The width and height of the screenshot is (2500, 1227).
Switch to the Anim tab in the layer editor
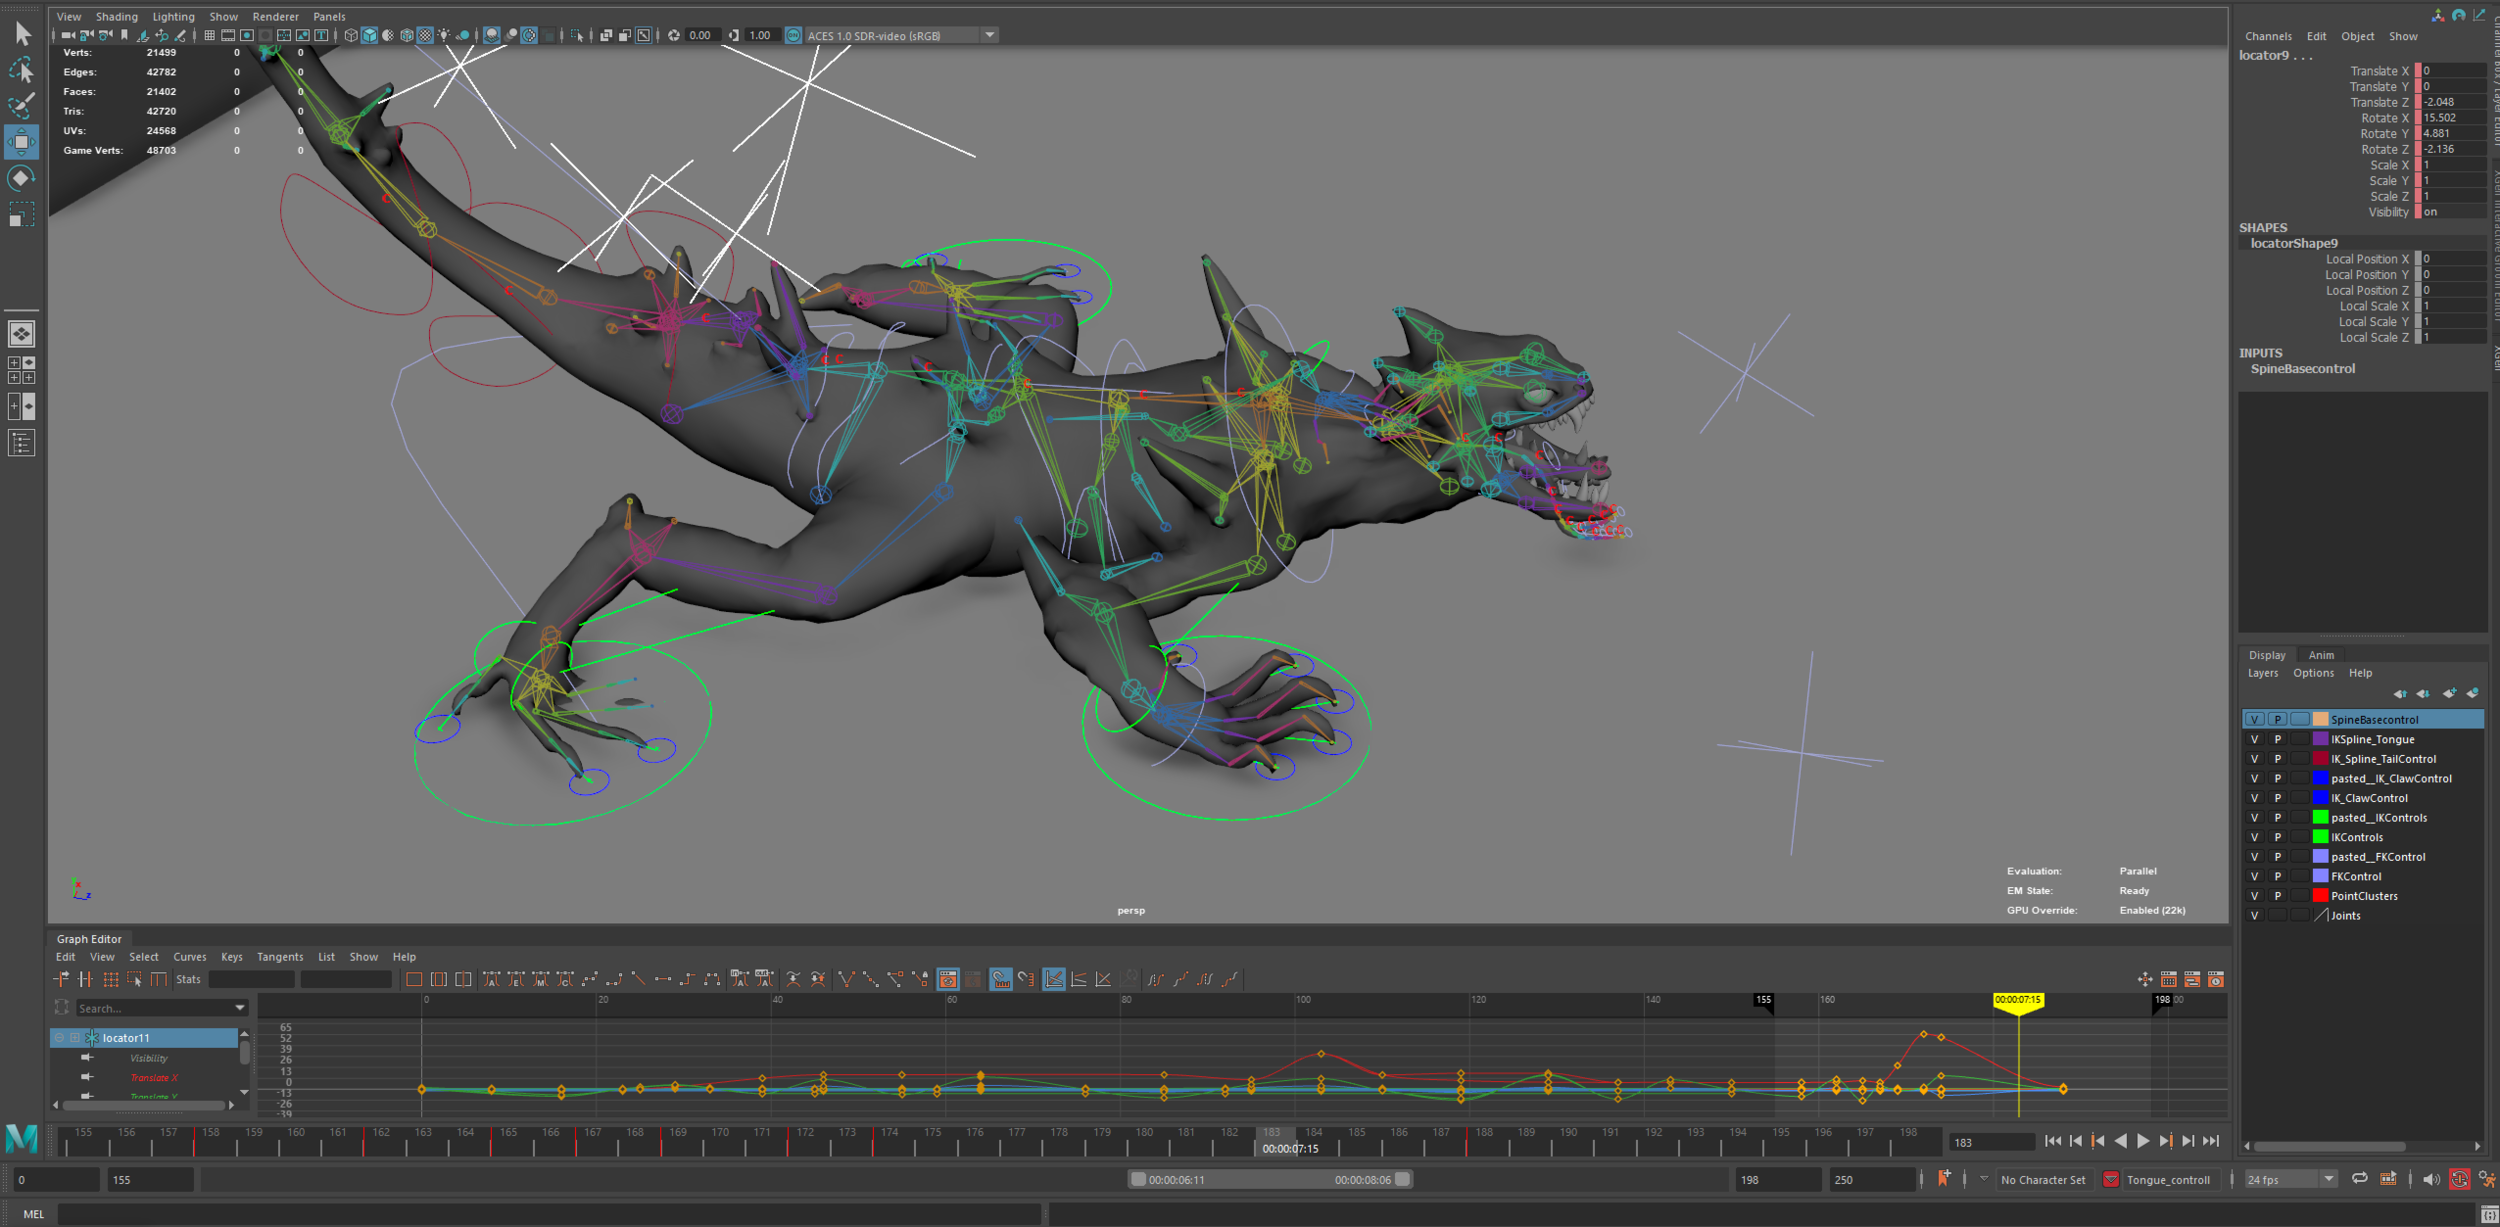click(2321, 656)
